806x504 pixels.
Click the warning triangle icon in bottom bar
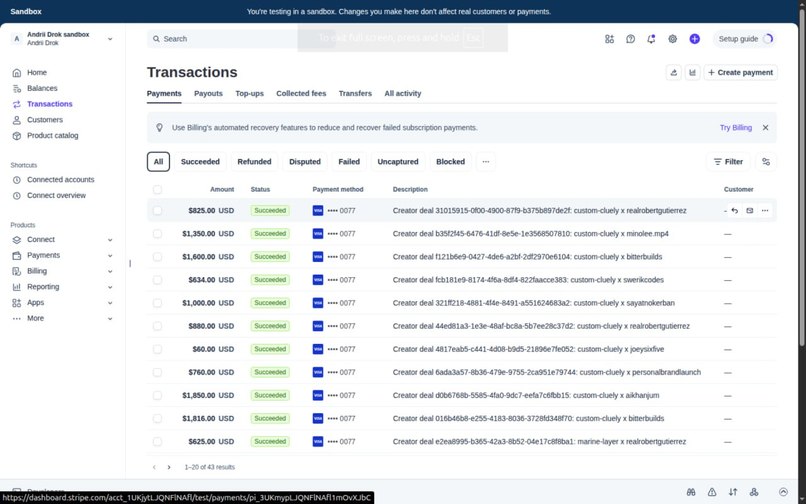coord(712,492)
